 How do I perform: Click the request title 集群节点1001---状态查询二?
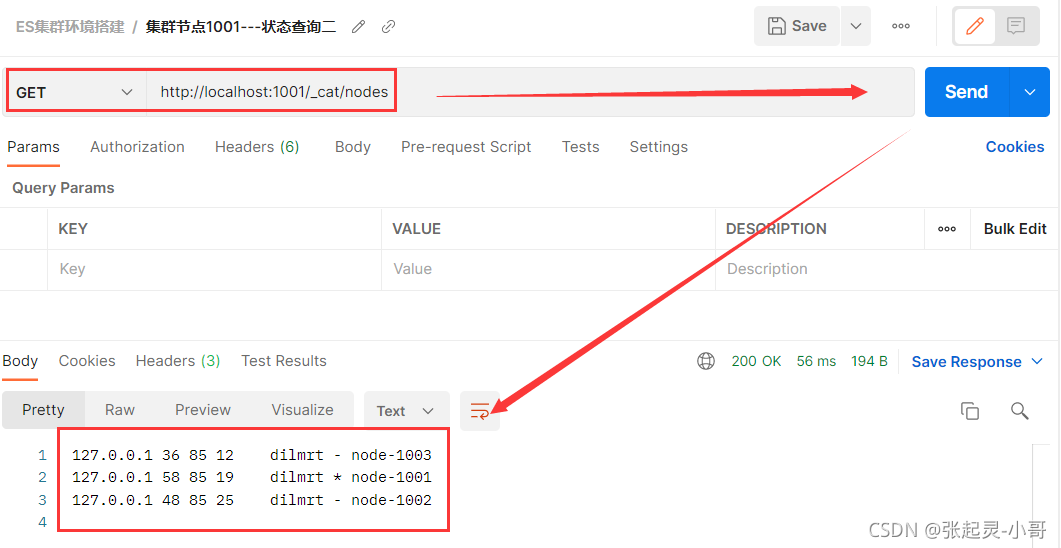pyautogui.click(x=241, y=26)
